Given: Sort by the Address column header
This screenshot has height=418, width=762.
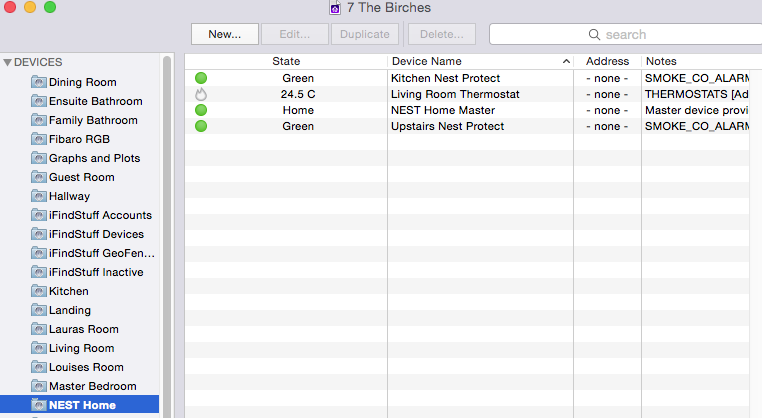Looking at the screenshot, I should point(607,61).
